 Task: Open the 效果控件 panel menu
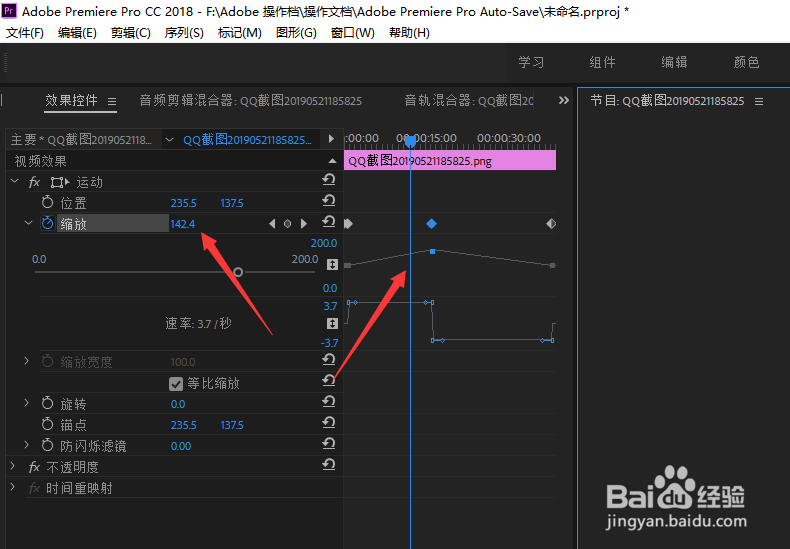point(112,102)
